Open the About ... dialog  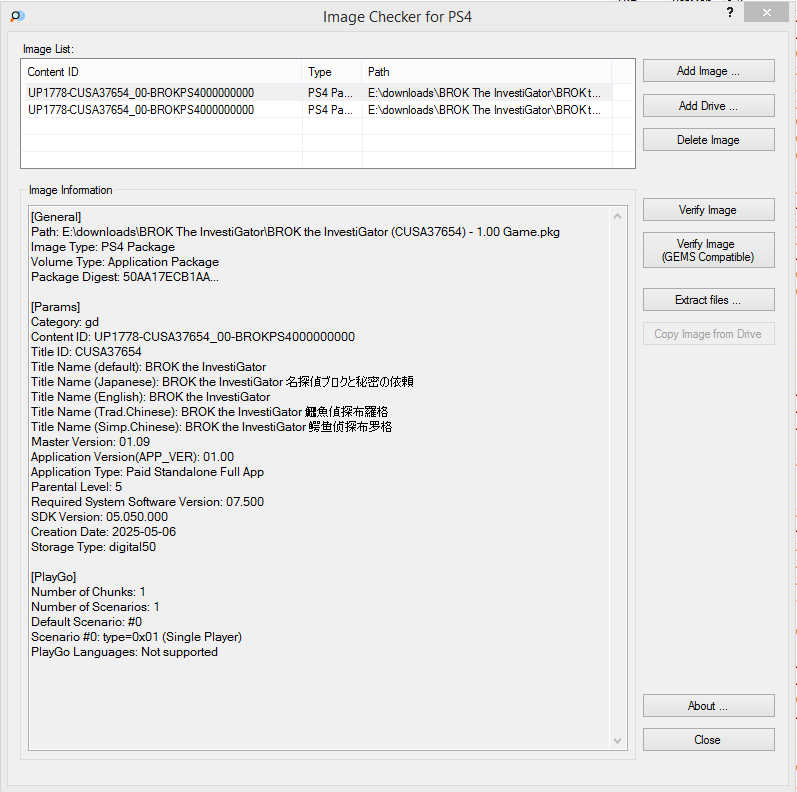point(709,706)
